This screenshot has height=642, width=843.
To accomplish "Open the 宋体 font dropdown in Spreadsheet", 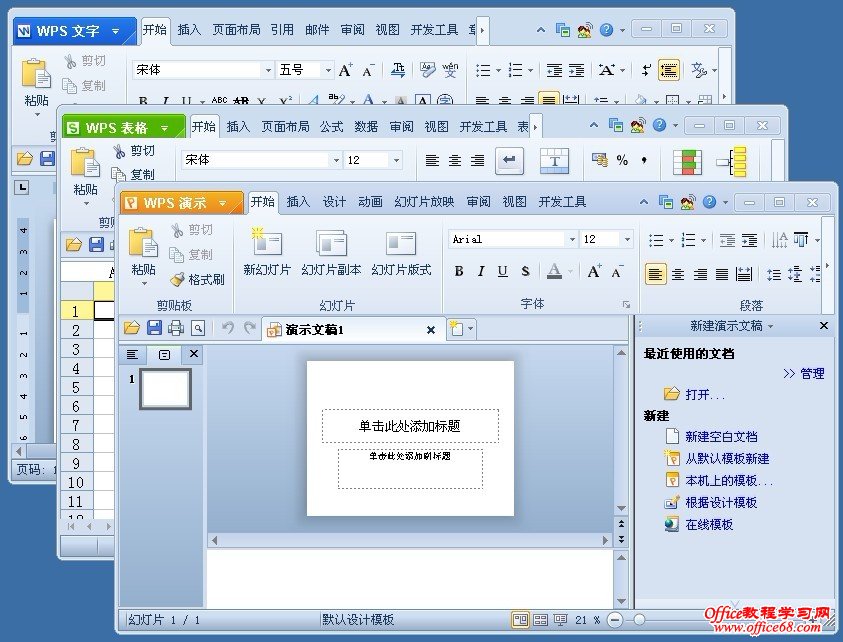I will (x=336, y=160).
